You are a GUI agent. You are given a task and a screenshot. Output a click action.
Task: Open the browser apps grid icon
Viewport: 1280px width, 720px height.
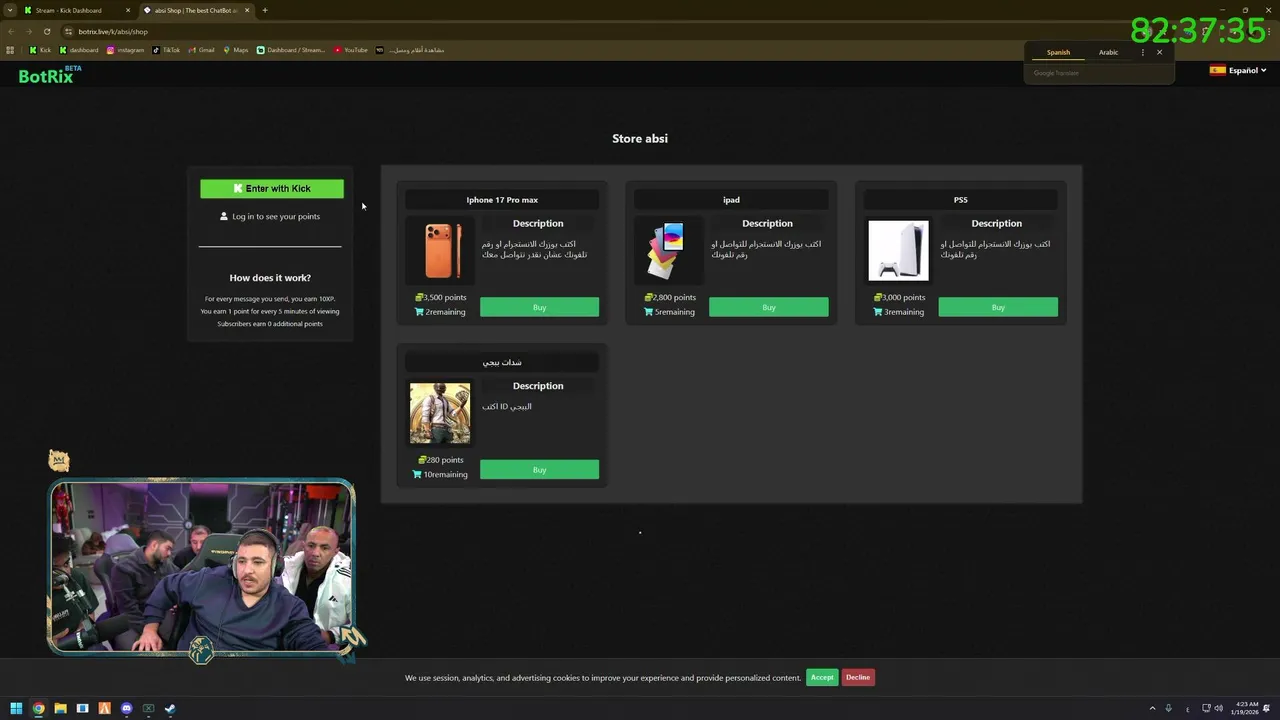pyautogui.click(x=10, y=50)
